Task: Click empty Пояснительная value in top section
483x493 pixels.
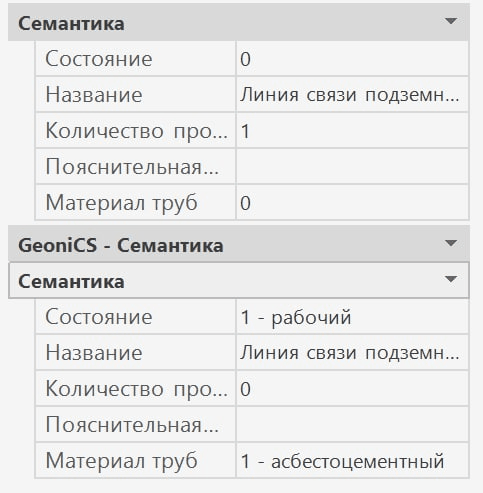Action: tap(352, 166)
